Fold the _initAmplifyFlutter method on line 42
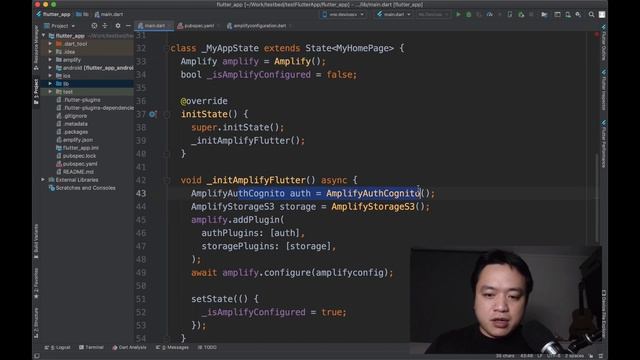Viewport: 640px width, 360px height. coord(167,180)
